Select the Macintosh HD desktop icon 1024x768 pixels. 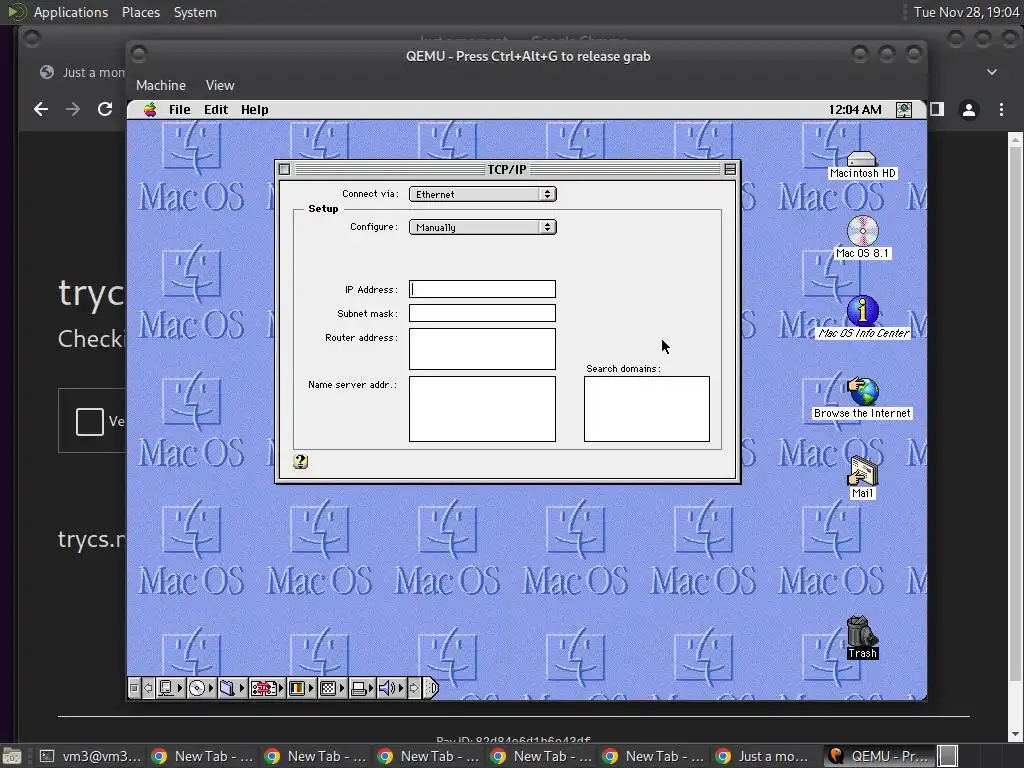pos(862,165)
